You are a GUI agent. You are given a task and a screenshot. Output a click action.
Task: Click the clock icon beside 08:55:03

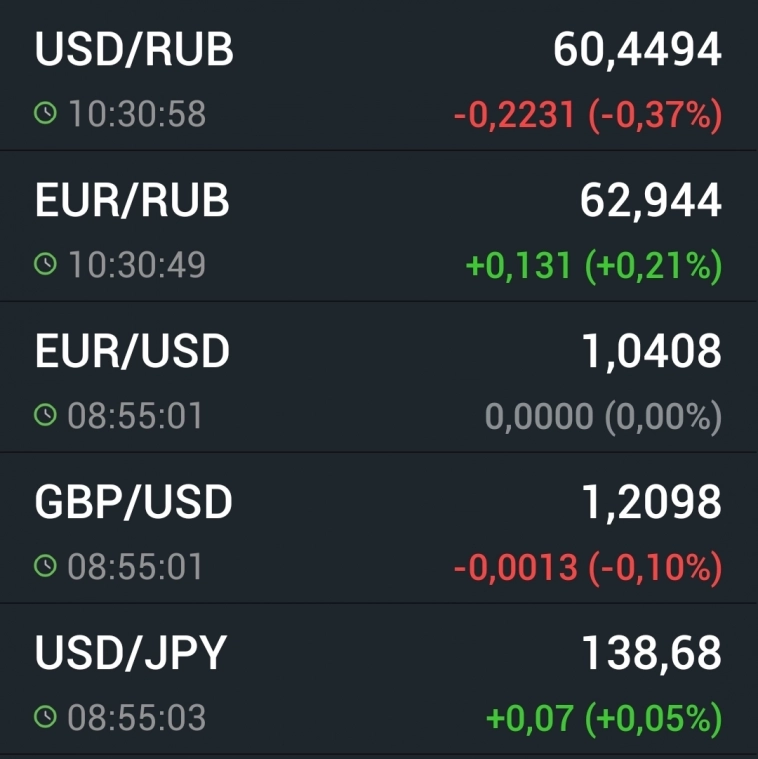[46, 718]
